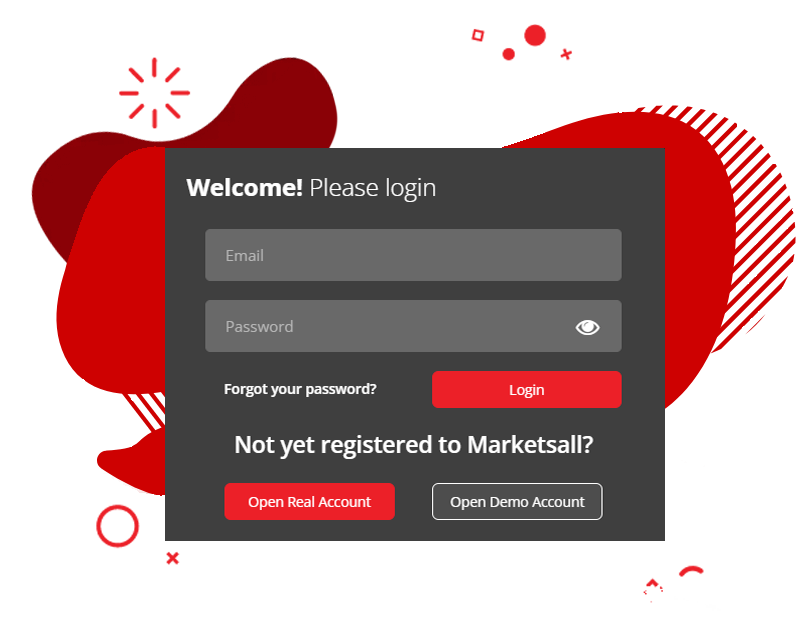Click the Welcome! Please login heading
Image resolution: width=812 pixels, height=625 pixels.
point(311,188)
